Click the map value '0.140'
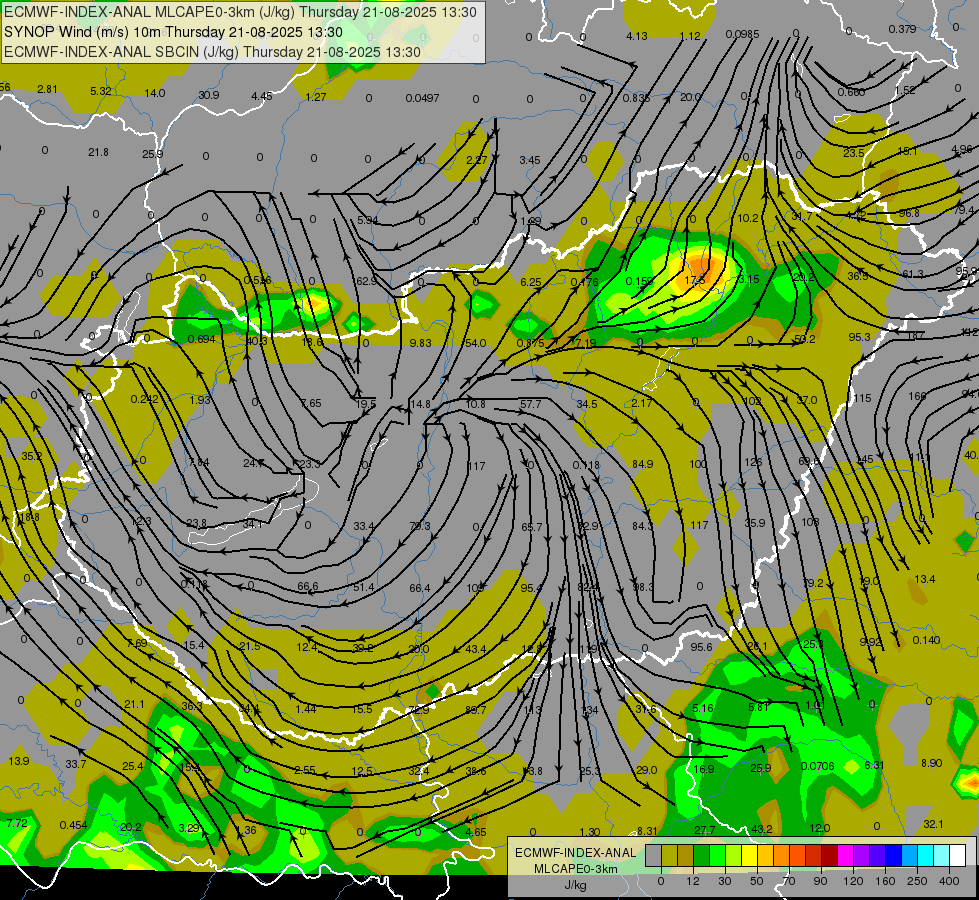The image size is (979, 900). pos(926,640)
